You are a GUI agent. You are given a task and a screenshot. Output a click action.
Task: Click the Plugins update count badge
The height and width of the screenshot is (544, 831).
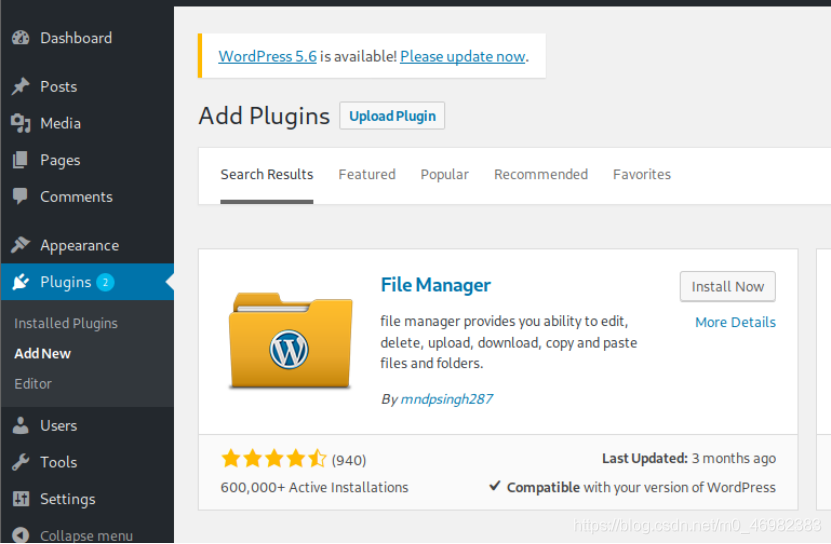click(105, 282)
